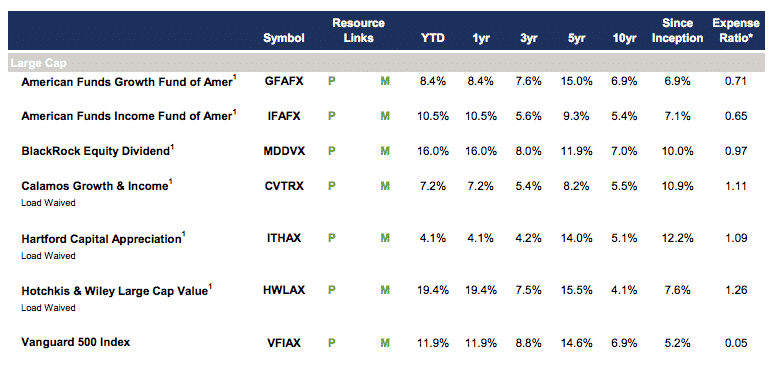Select the American Funds Growth Fund of Amer

tap(127, 82)
